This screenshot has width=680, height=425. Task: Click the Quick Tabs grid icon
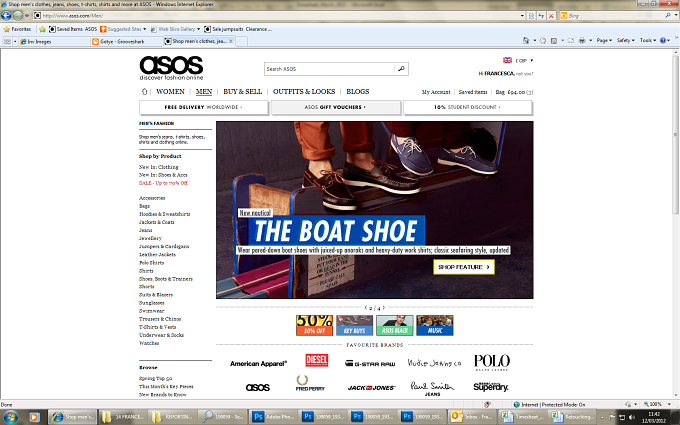[7, 41]
